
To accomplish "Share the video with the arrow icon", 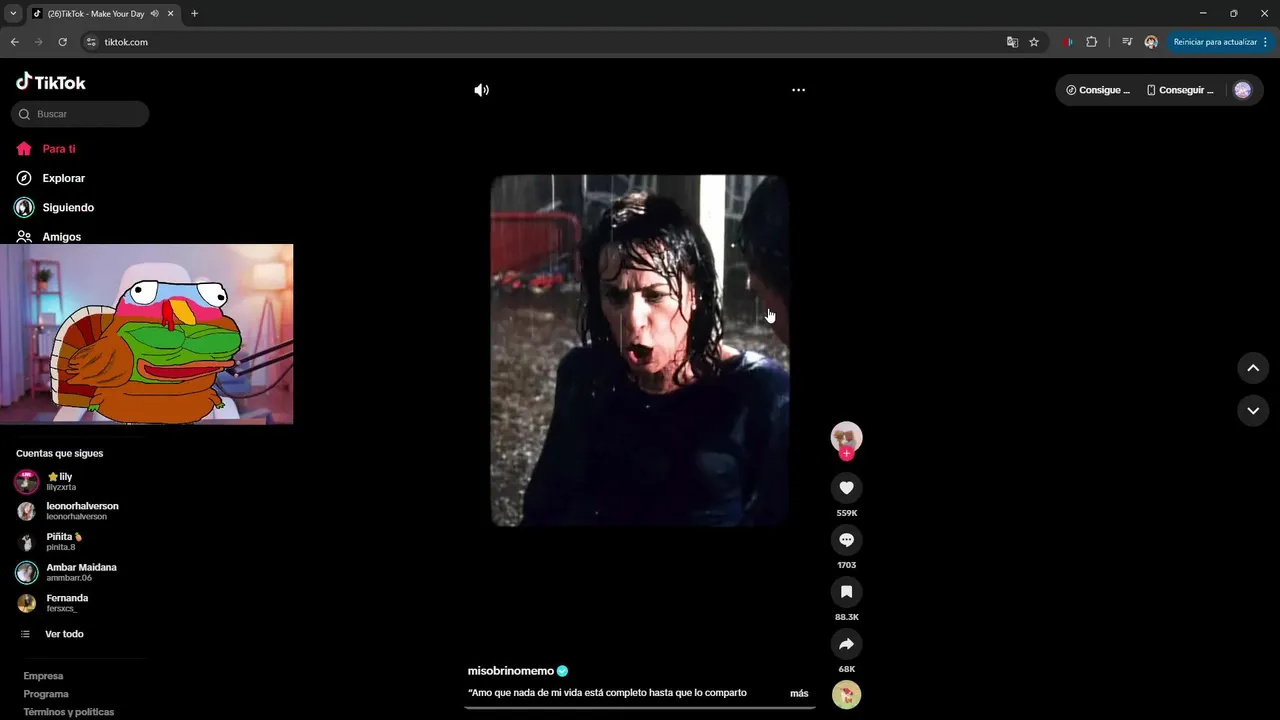I will (846, 644).
